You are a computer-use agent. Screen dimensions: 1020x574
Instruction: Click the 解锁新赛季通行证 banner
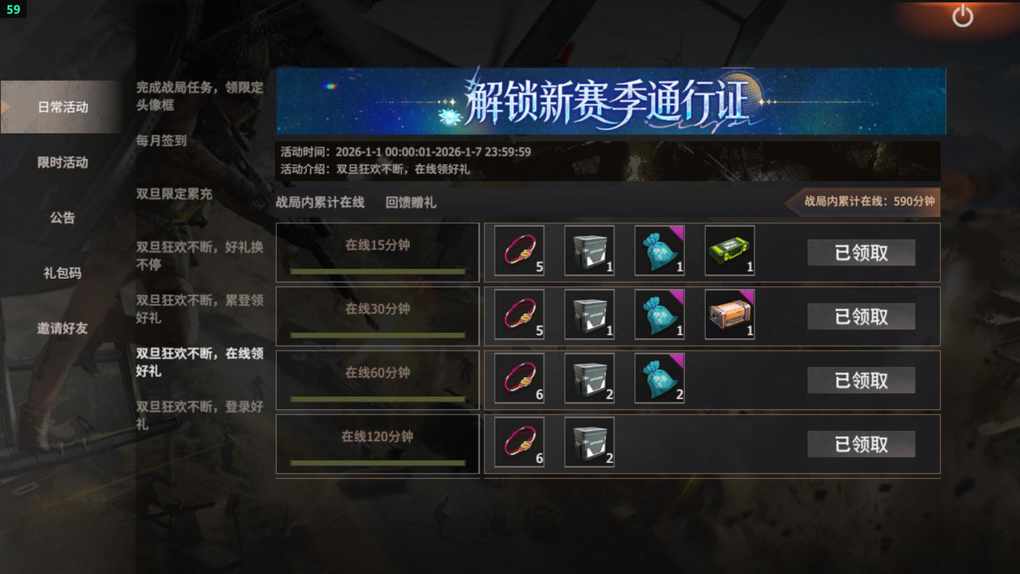611,102
